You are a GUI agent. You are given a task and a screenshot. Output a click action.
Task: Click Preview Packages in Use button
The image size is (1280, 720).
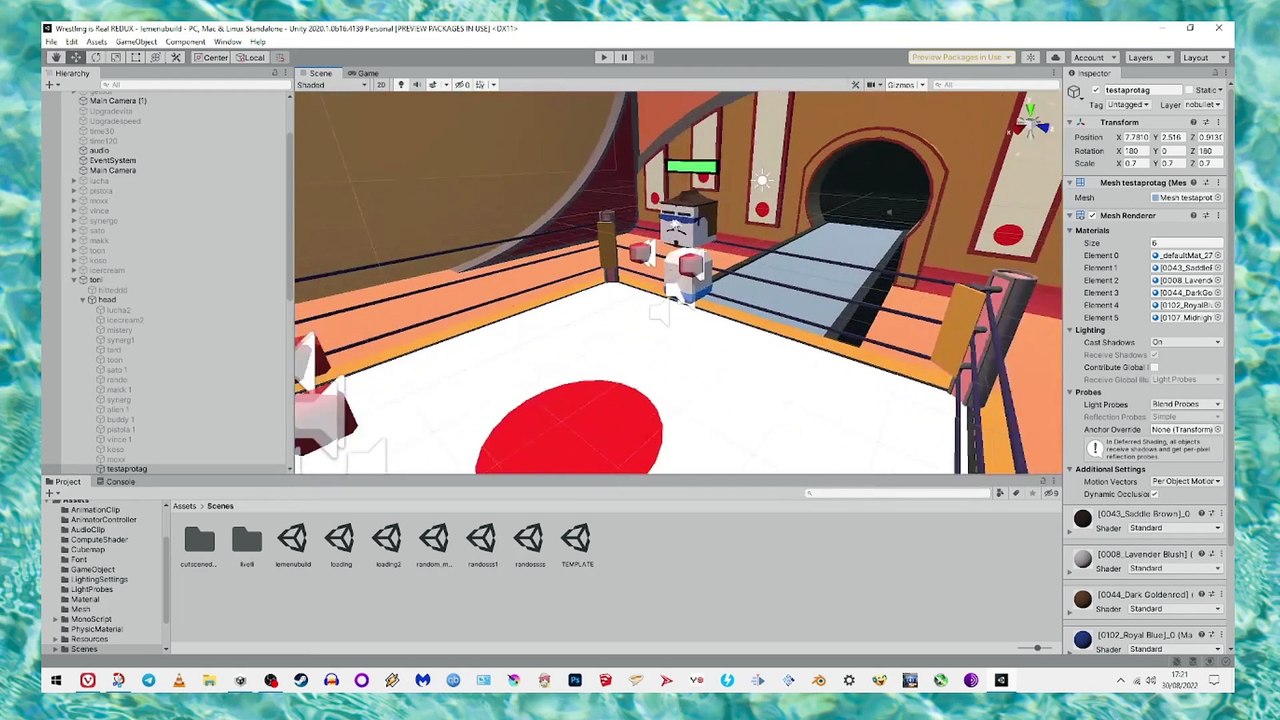point(962,57)
